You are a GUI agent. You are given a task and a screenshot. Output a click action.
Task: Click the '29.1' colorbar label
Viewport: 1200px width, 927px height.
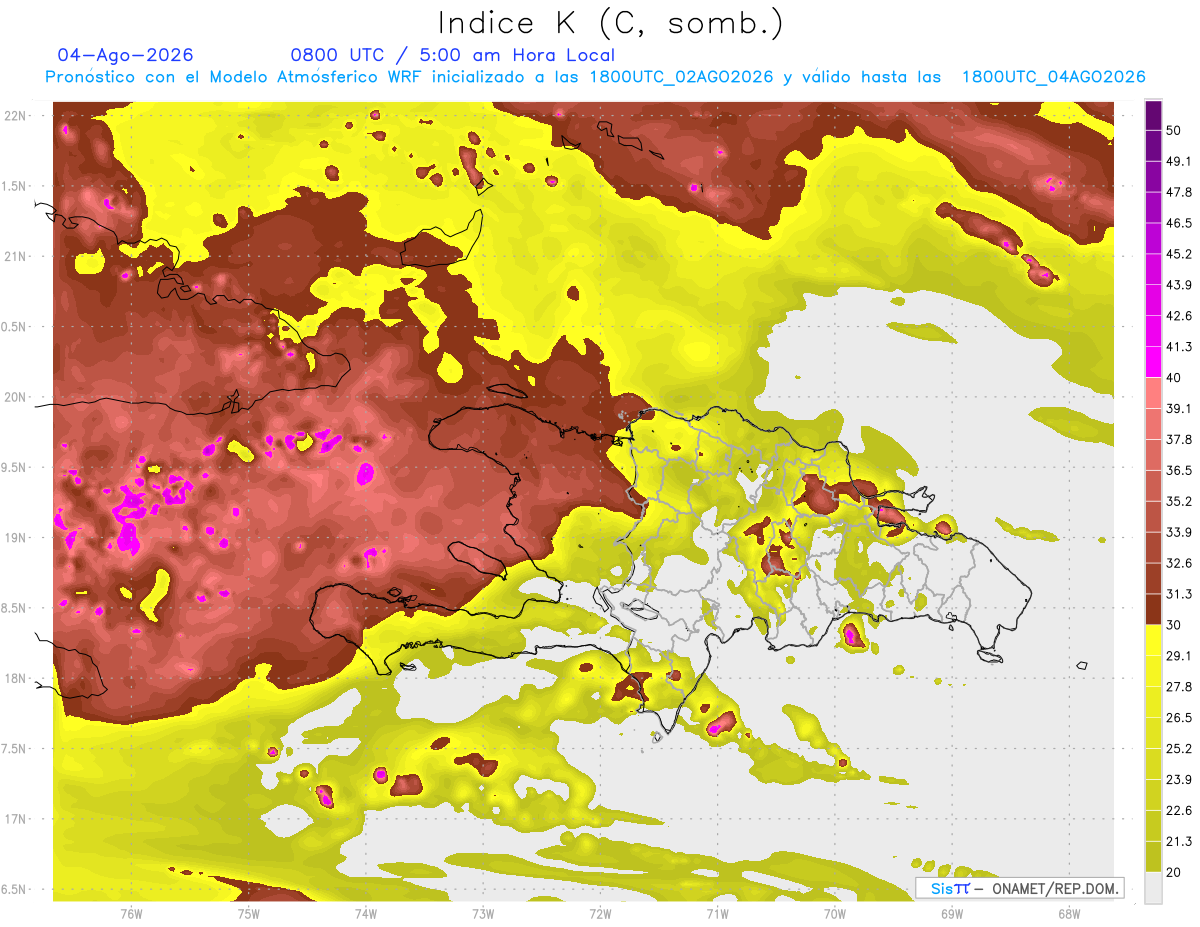pos(1179,656)
